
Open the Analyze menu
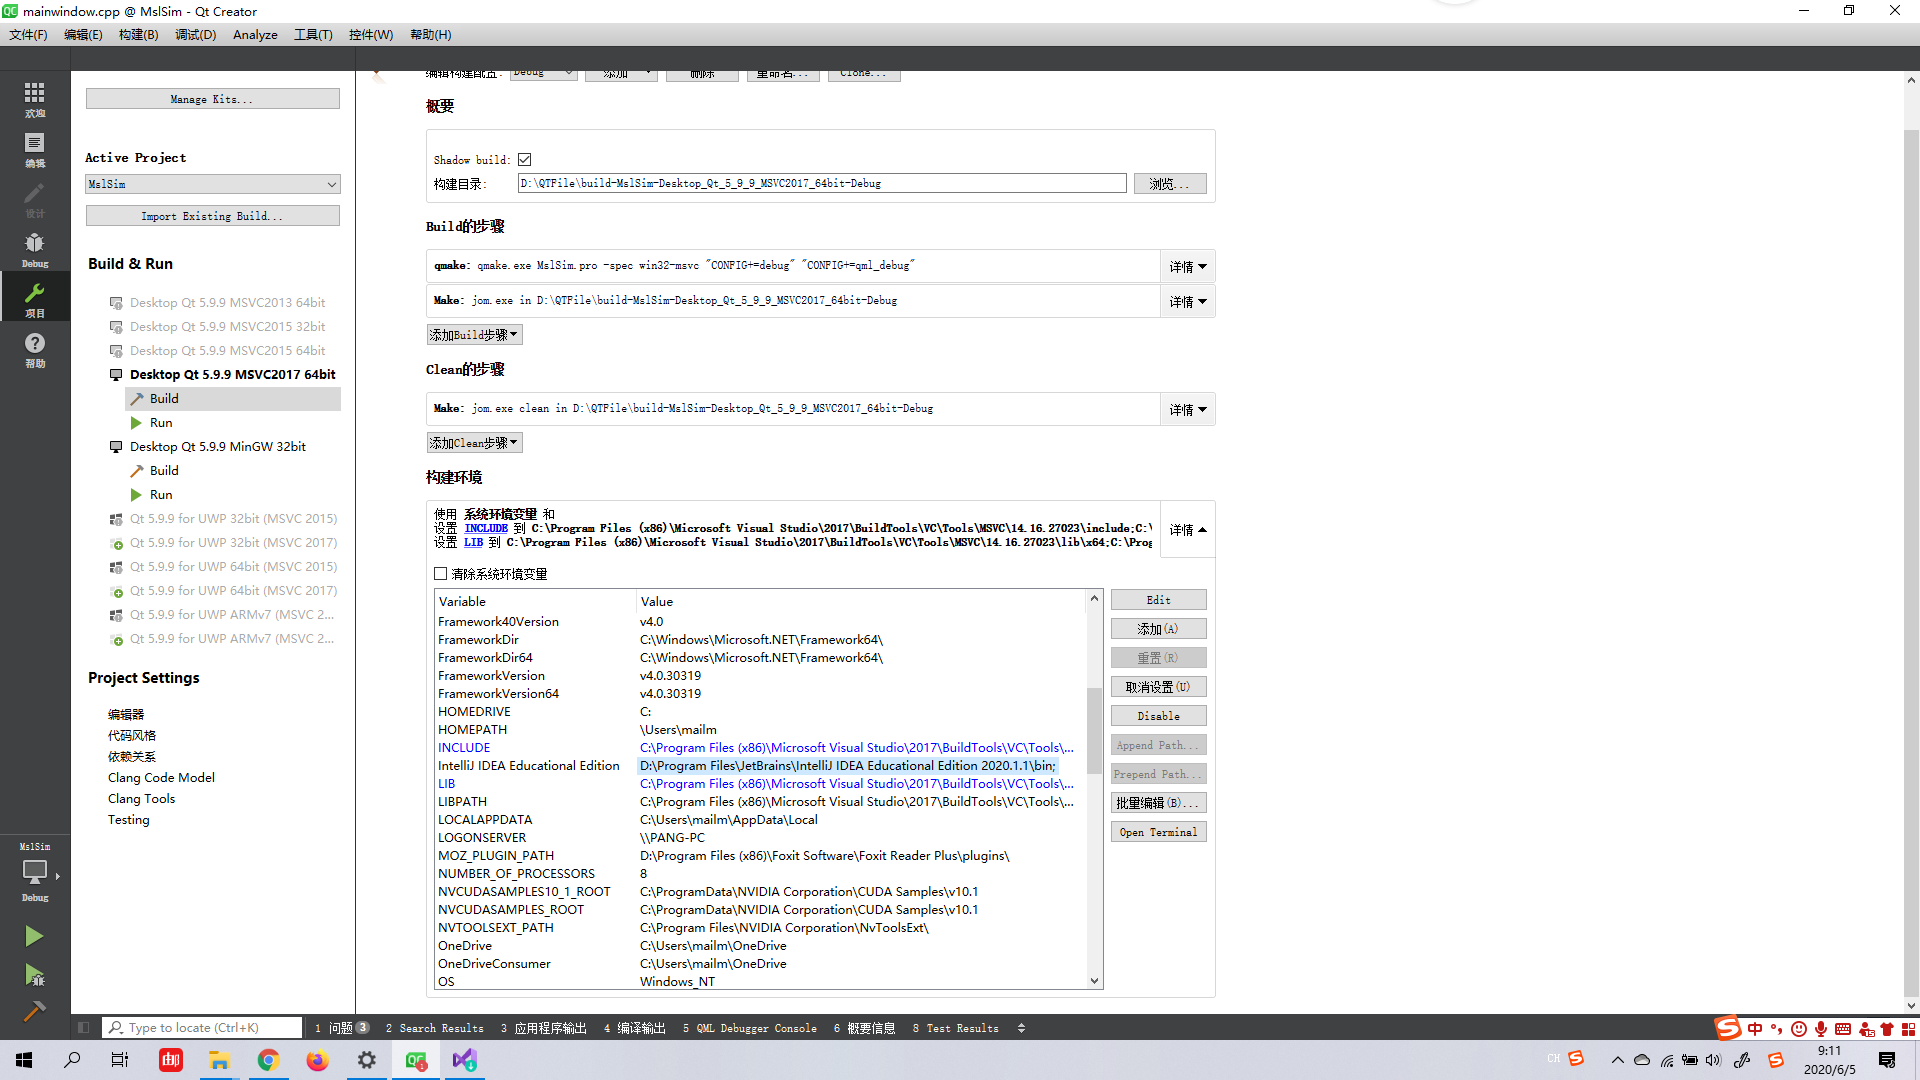click(255, 35)
